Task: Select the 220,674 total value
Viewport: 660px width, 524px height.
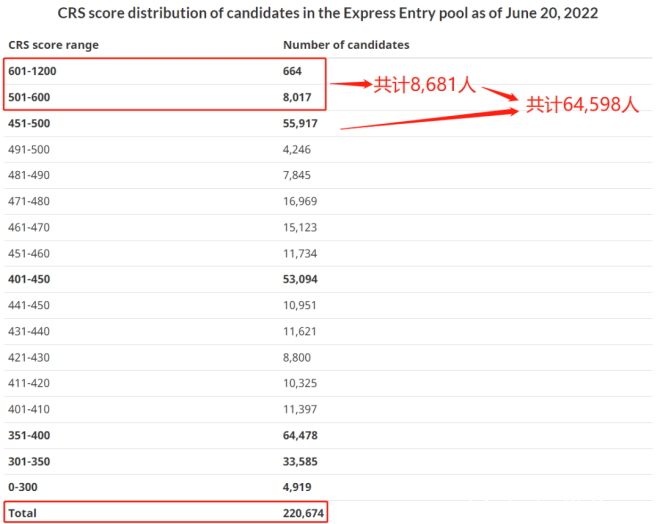Action: 303,513
